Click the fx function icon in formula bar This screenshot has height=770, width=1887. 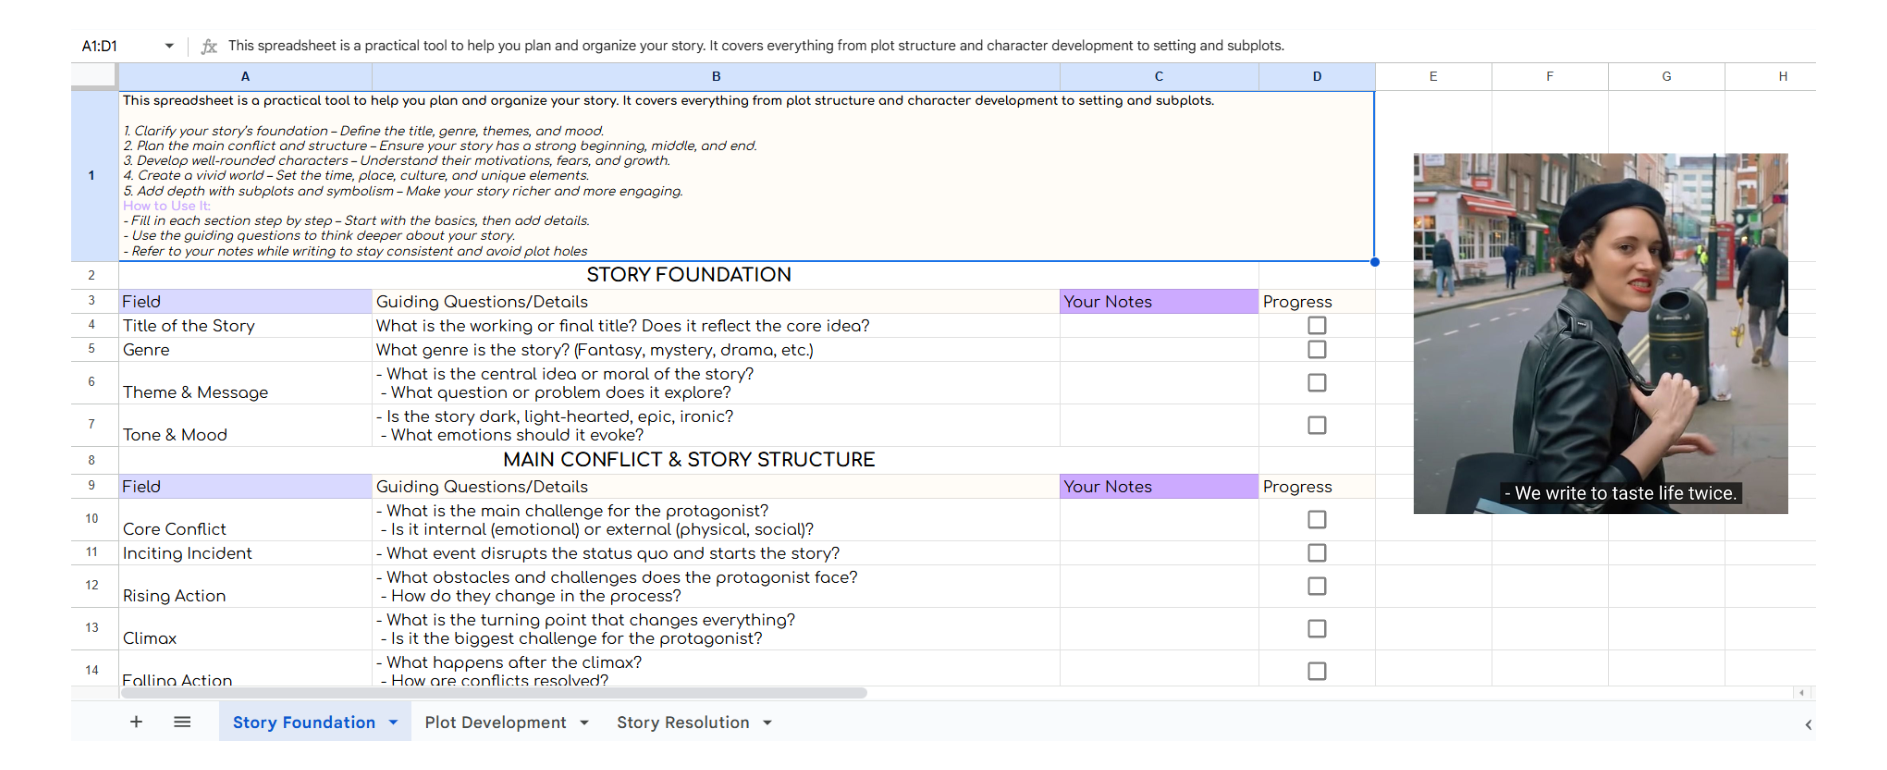coord(209,46)
